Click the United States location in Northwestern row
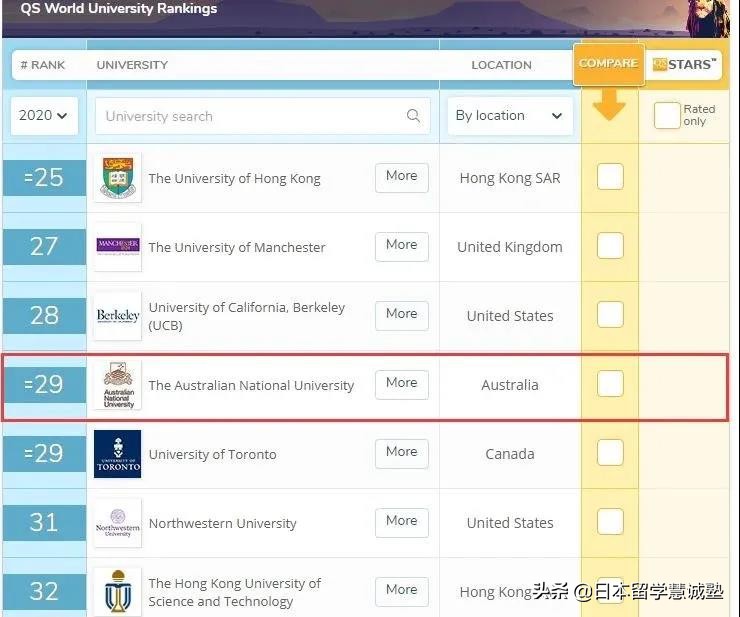The width and height of the screenshot is (740, 617). point(510,523)
